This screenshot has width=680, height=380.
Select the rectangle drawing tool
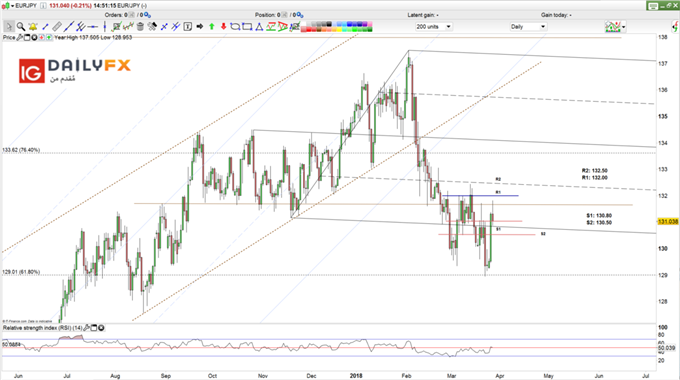coord(247,26)
